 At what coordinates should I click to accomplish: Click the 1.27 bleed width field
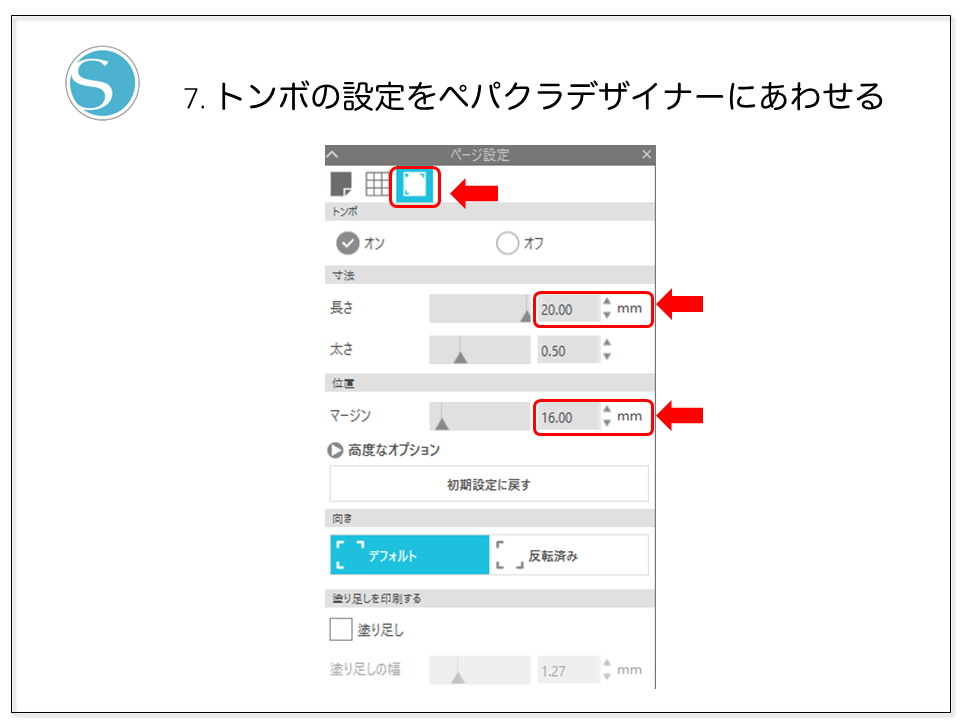point(568,670)
